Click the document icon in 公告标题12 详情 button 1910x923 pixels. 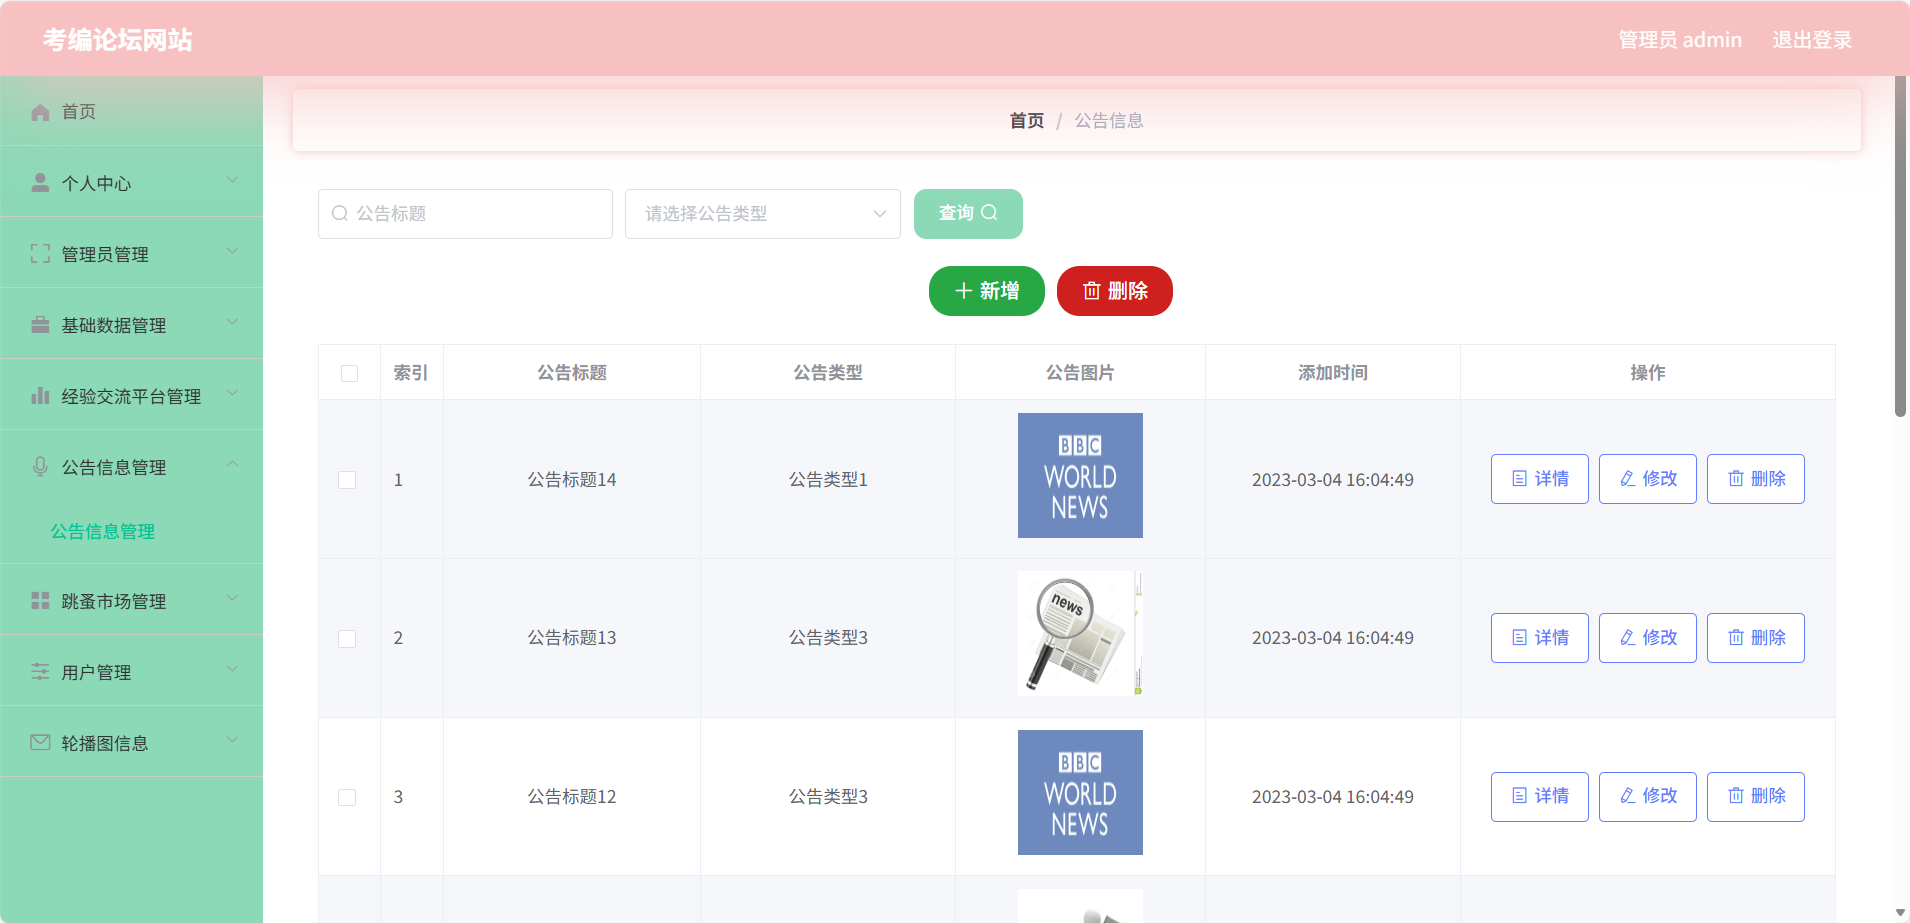coord(1520,796)
